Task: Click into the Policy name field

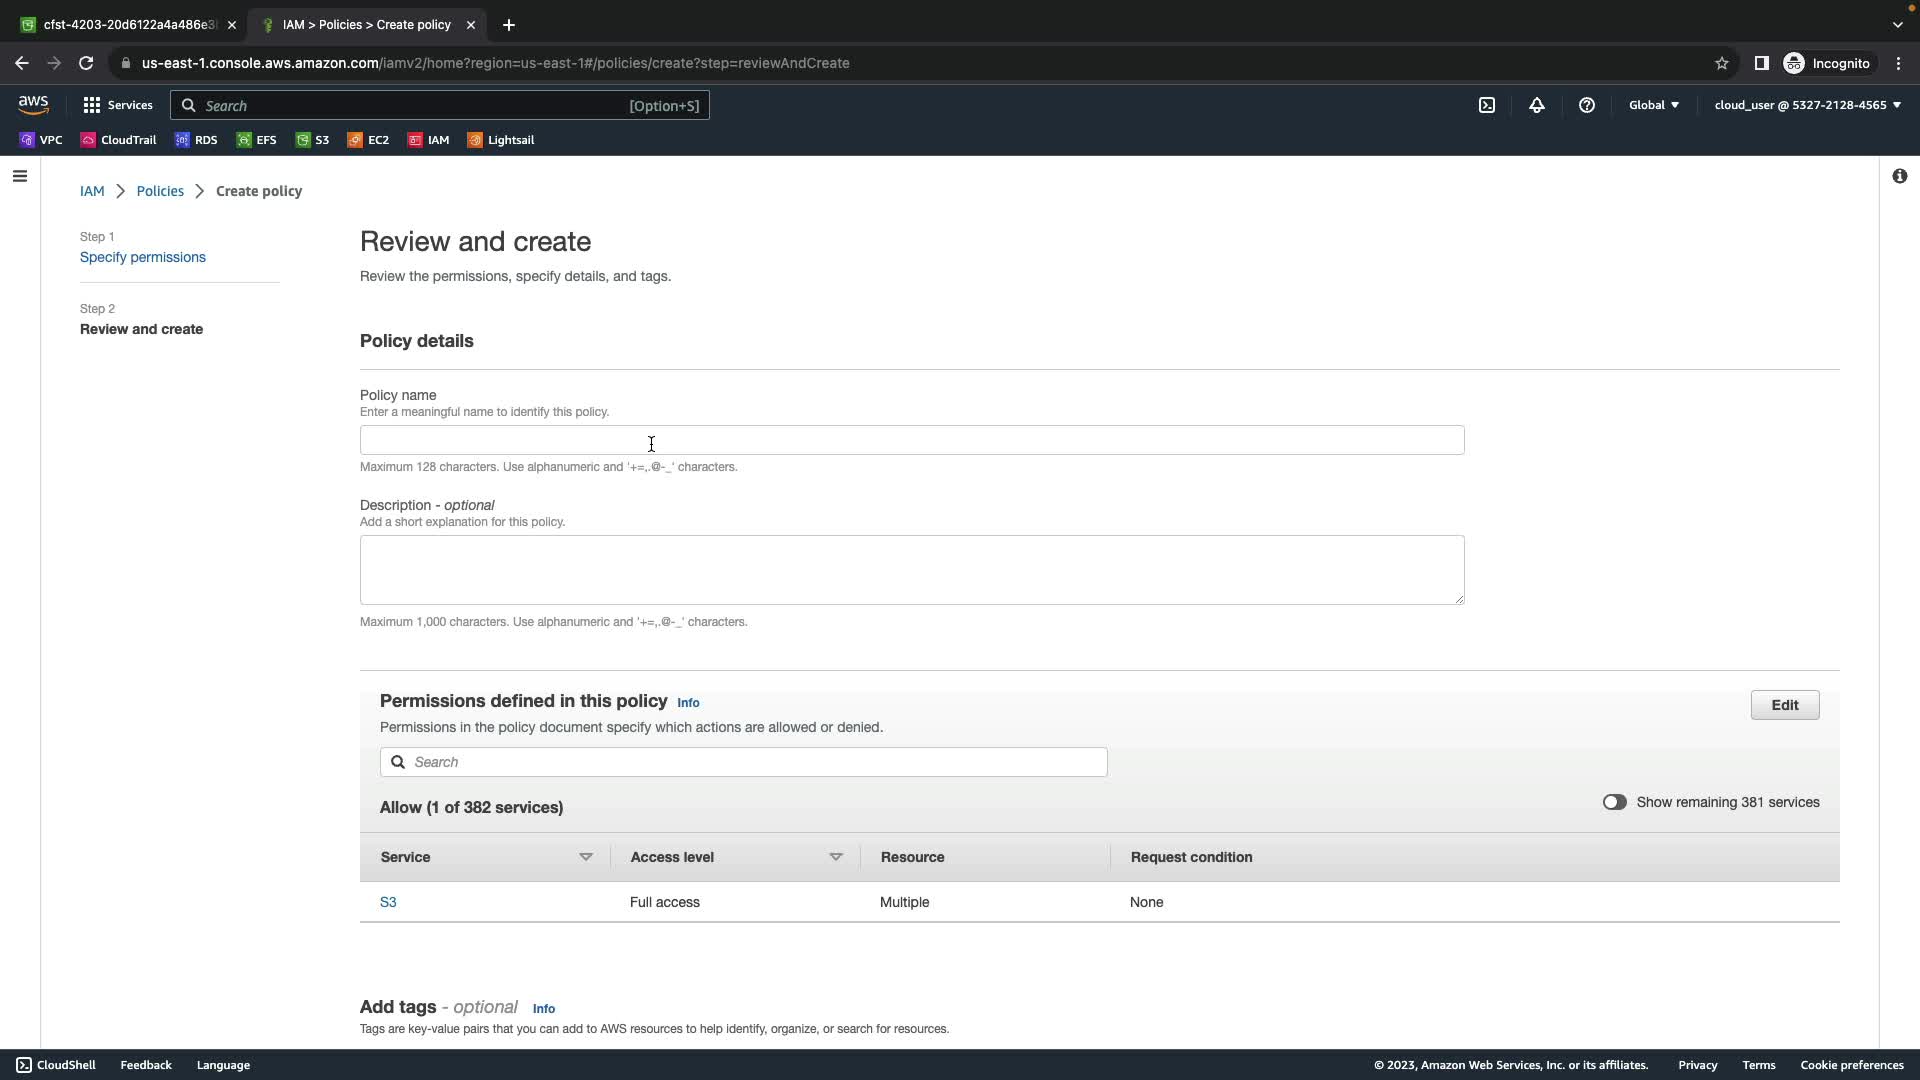Action: pos(911,440)
